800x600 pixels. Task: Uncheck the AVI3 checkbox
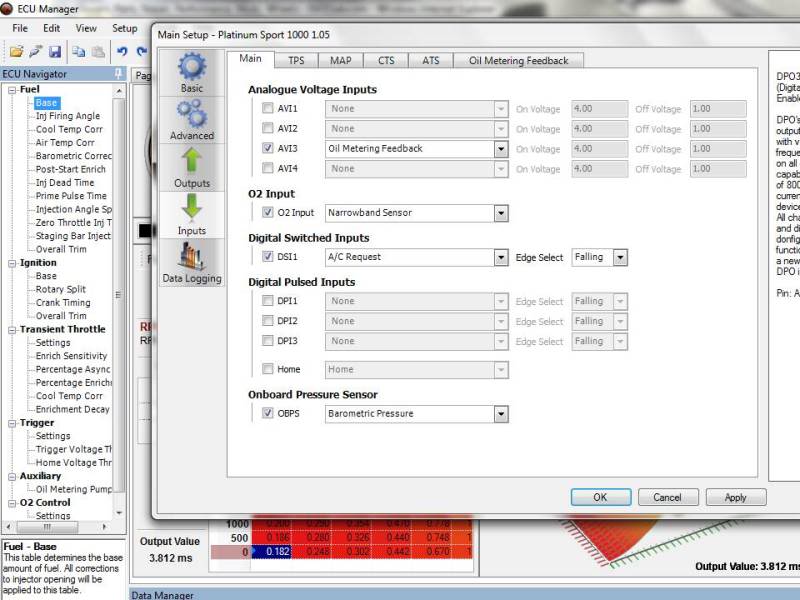pos(267,148)
